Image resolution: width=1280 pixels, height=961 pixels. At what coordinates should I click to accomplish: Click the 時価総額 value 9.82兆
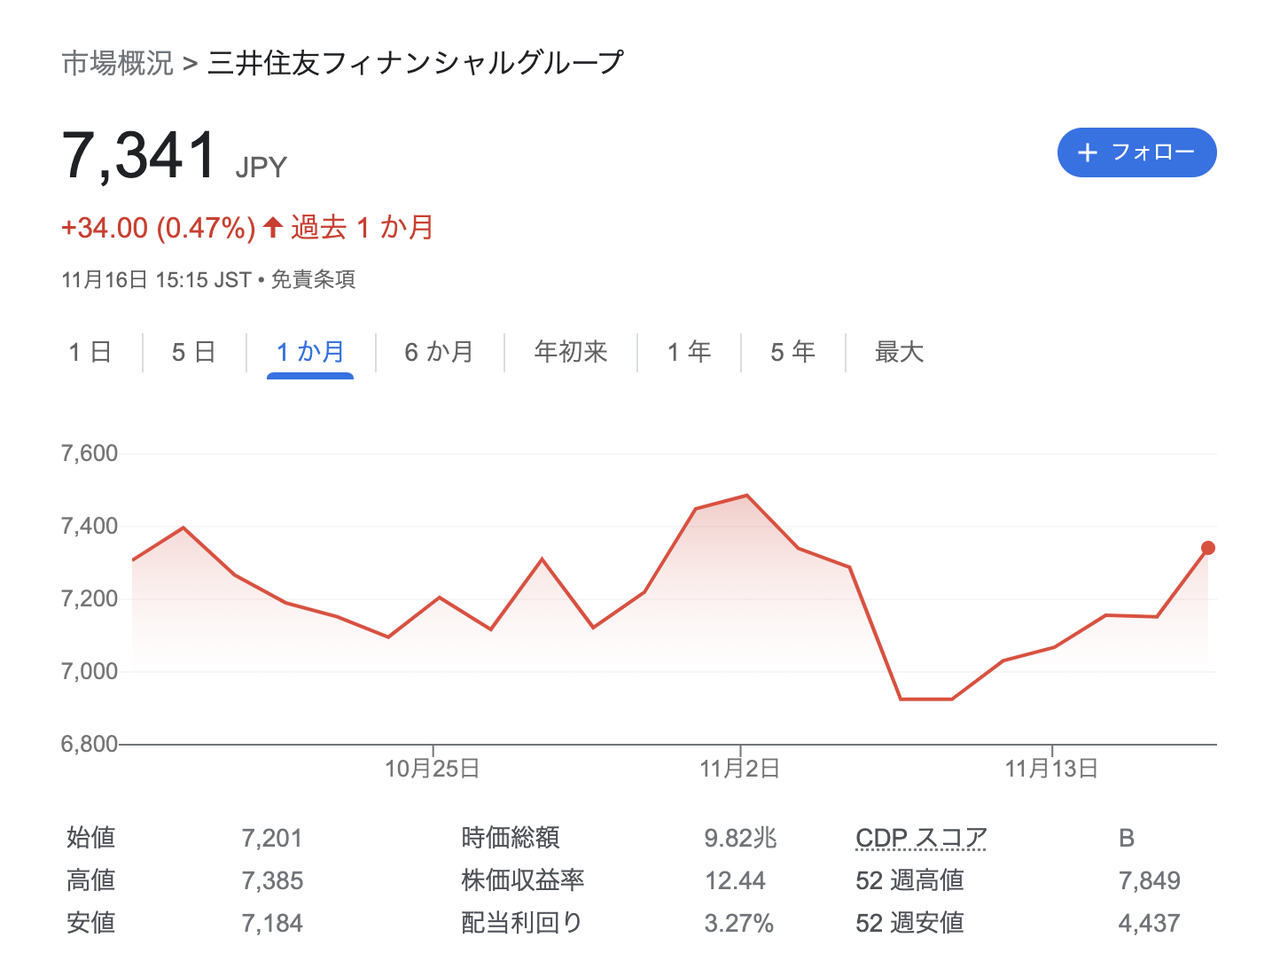(x=740, y=838)
